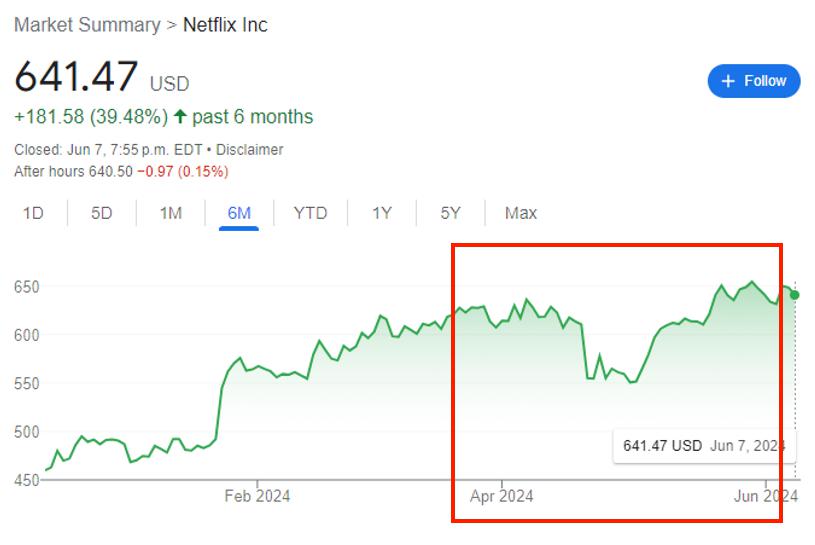Select the 6M range tab
The width and height of the screenshot is (815, 545).
(x=239, y=213)
